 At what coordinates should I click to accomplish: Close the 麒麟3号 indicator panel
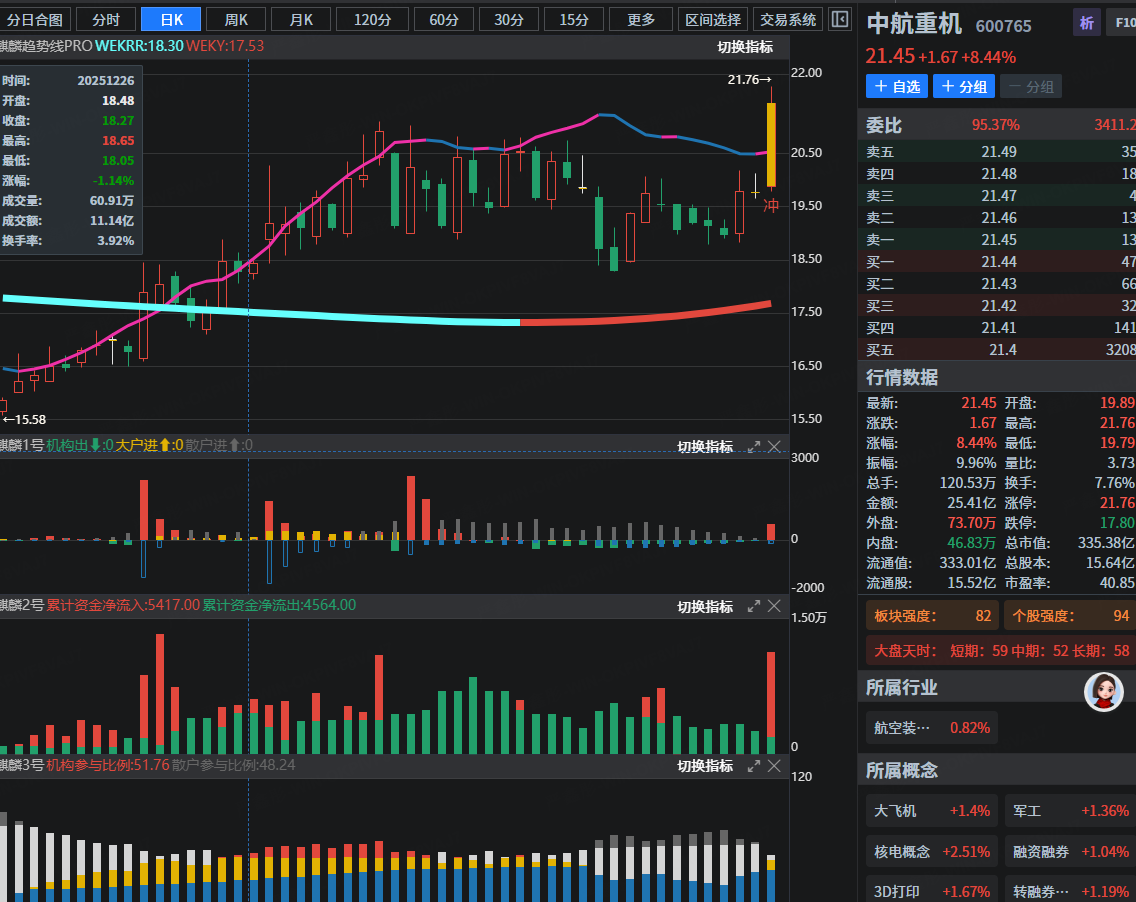(775, 766)
